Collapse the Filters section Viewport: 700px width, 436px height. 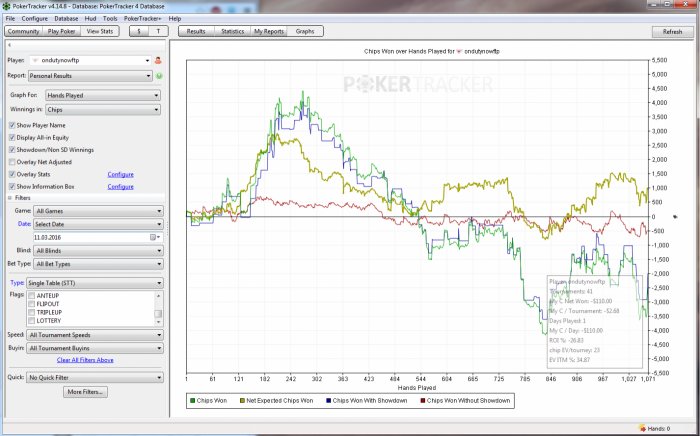point(10,198)
